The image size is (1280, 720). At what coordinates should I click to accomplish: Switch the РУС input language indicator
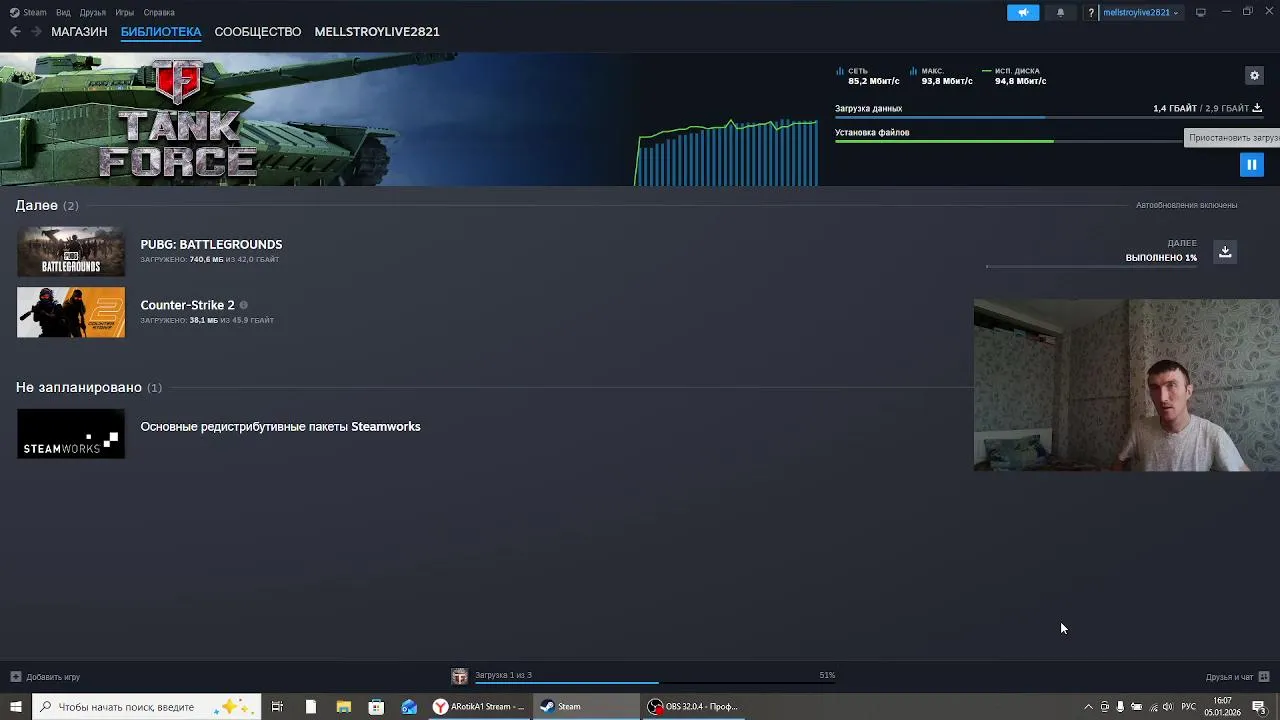pos(1189,707)
